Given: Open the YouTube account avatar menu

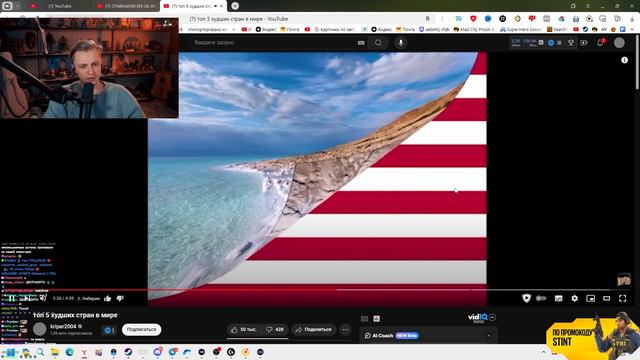Looking at the screenshot, I should pyautogui.click(x=619, y=42).
